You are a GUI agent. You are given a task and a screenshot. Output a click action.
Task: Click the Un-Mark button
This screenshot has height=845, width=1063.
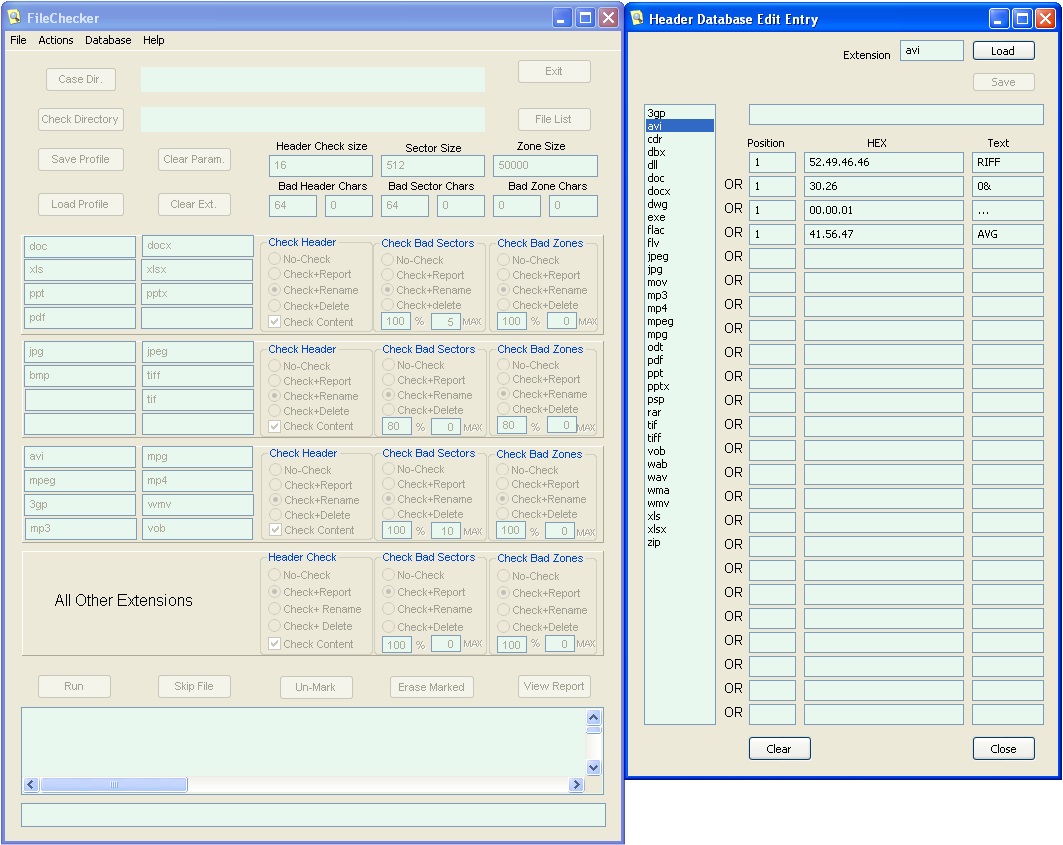point(315,687)
